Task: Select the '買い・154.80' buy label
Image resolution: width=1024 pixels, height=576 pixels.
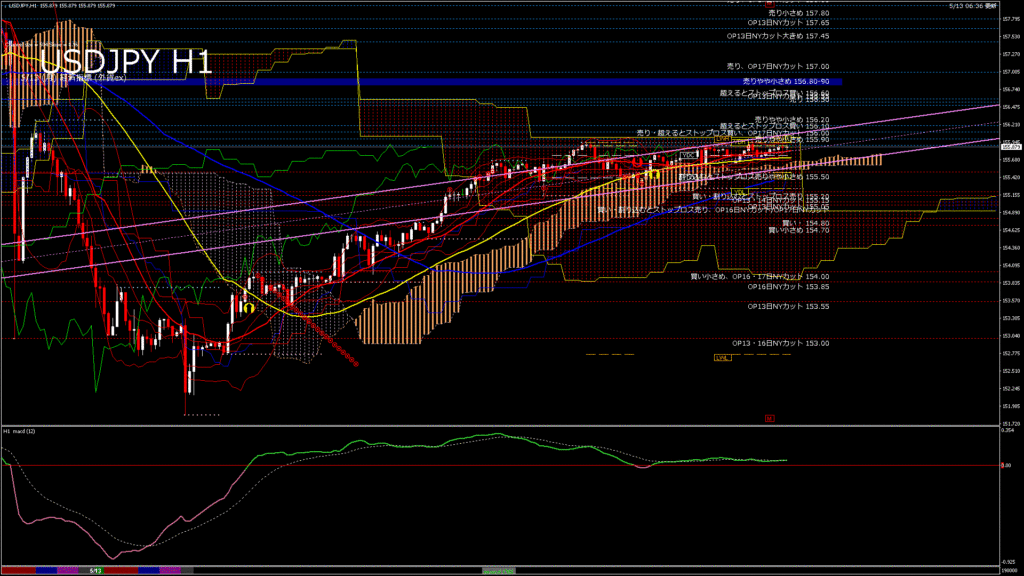Action: [x=806, y=223]
